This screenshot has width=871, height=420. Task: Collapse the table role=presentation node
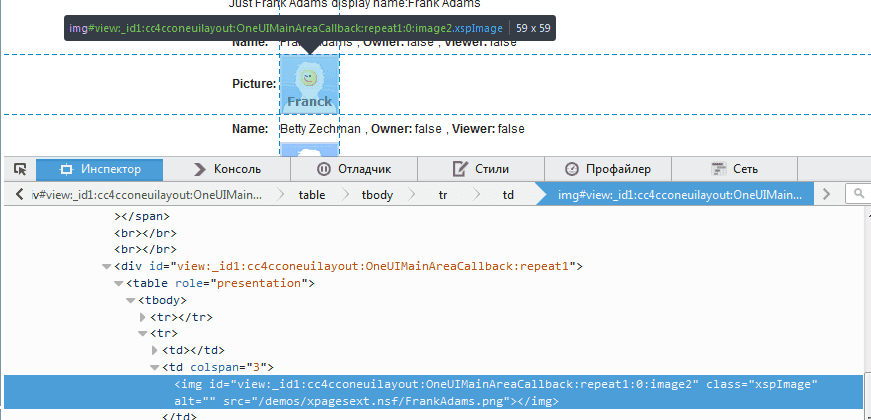118,283
